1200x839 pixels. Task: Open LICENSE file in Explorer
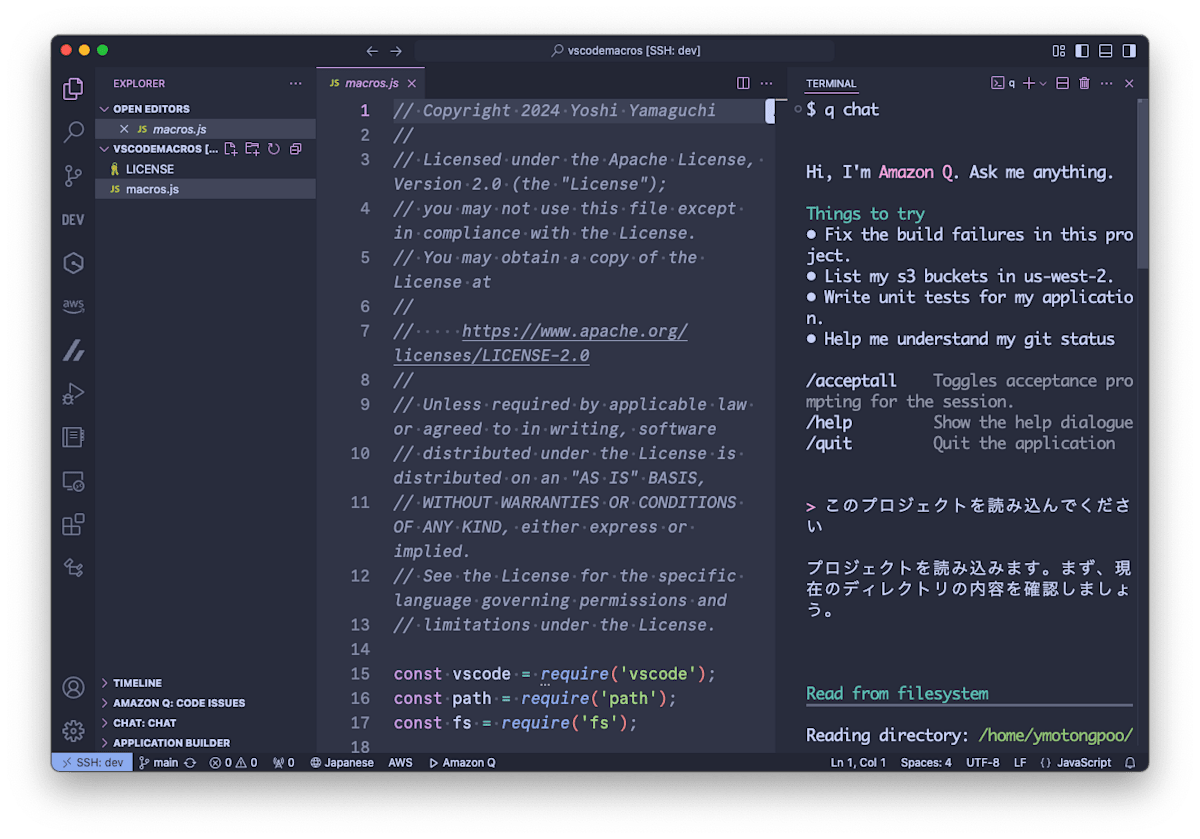pos(206,169)
